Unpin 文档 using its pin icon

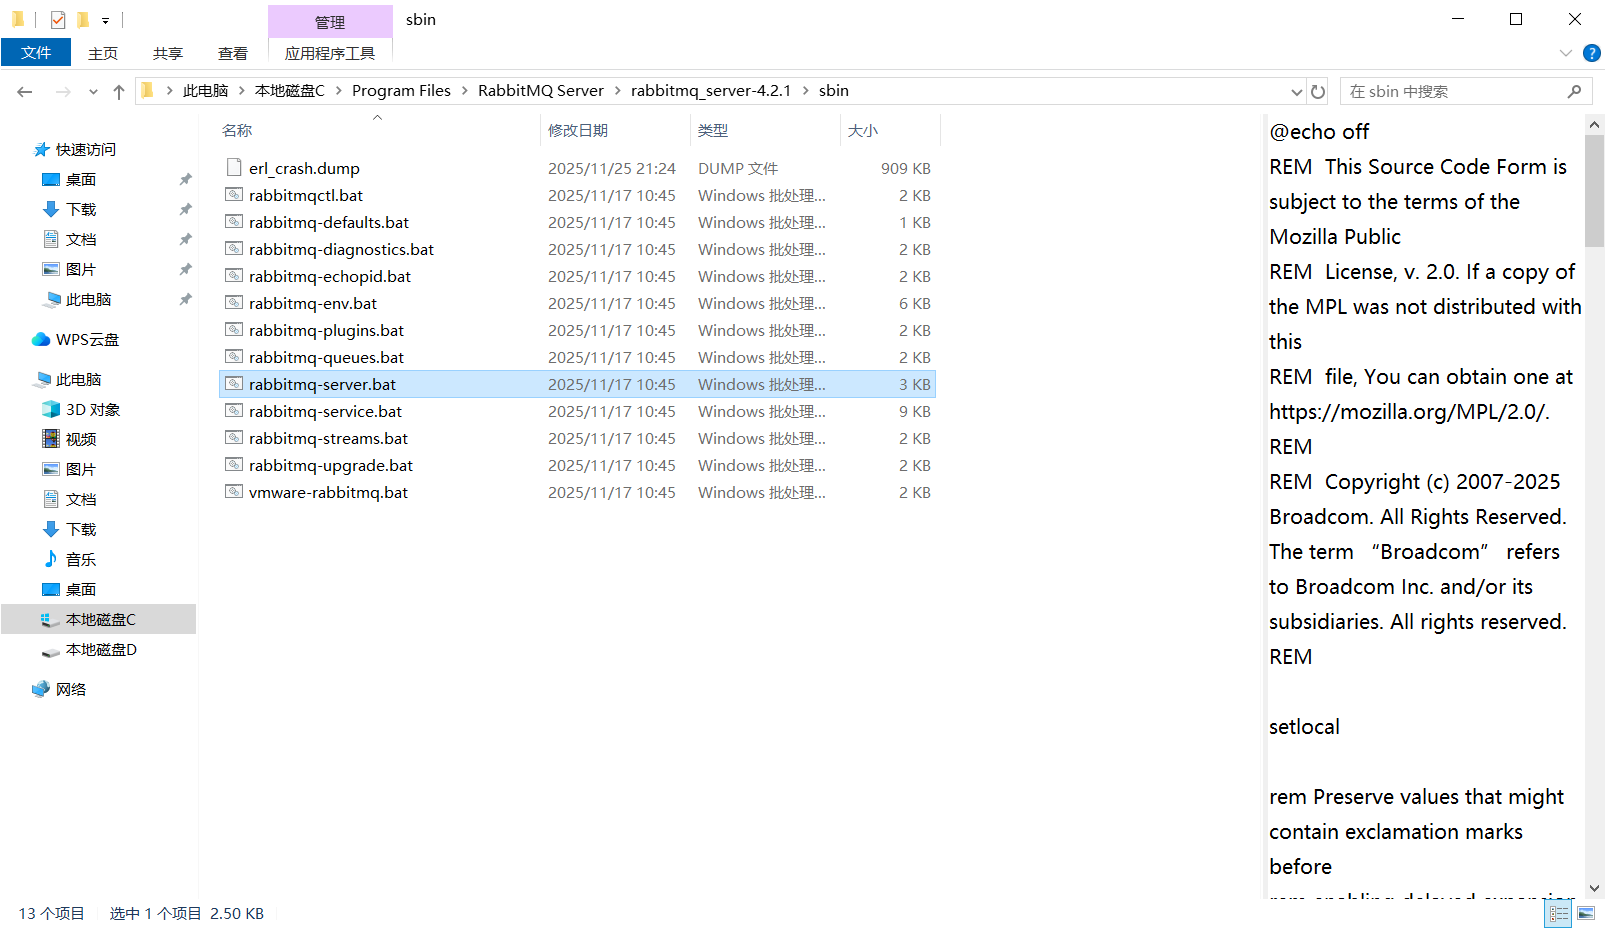tap(185, 240)
